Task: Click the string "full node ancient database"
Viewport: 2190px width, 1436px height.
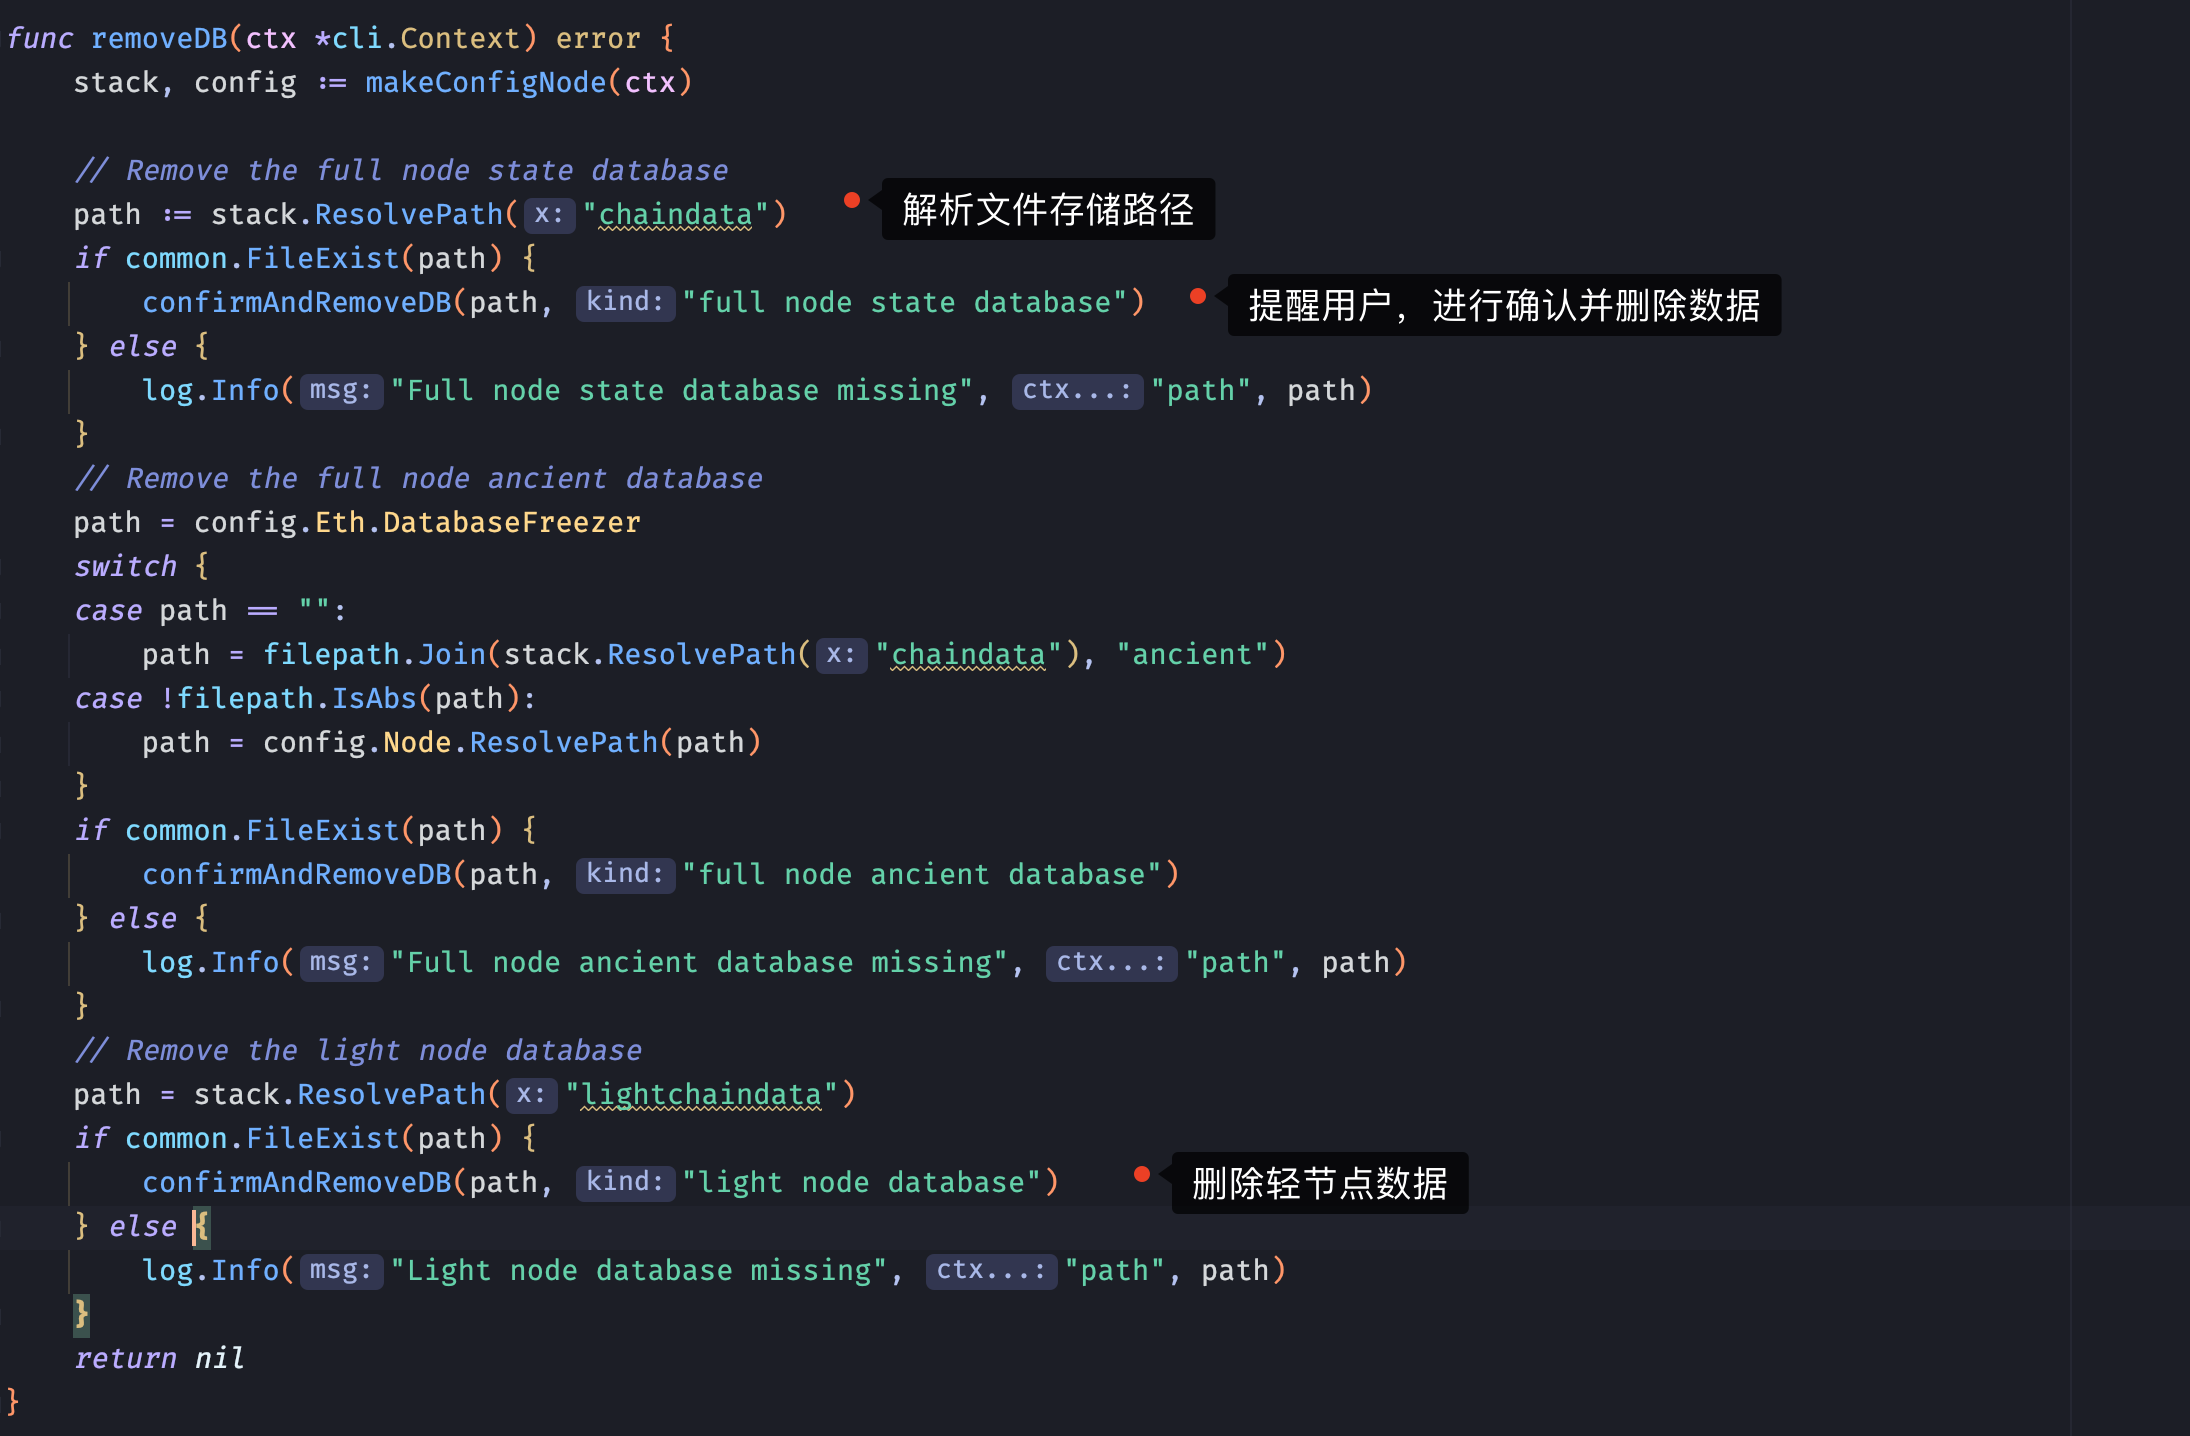Action: click(922, 875)
